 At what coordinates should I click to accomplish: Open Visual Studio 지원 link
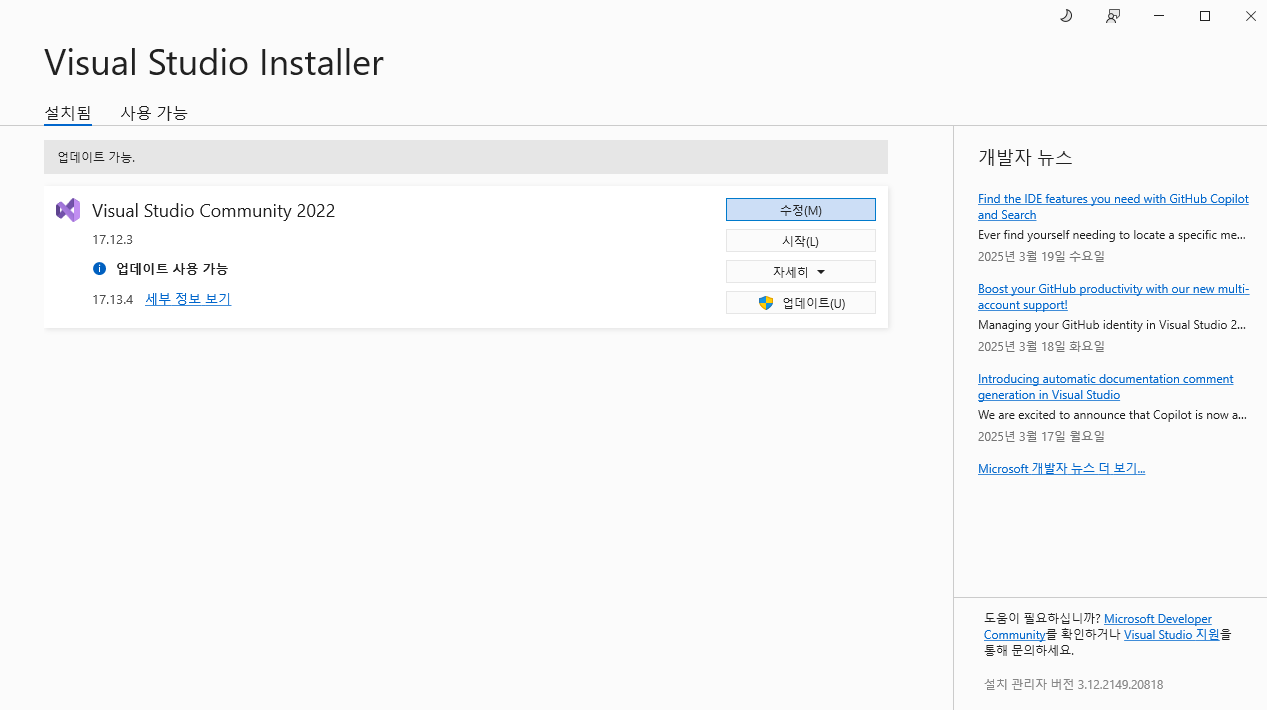1171,634
